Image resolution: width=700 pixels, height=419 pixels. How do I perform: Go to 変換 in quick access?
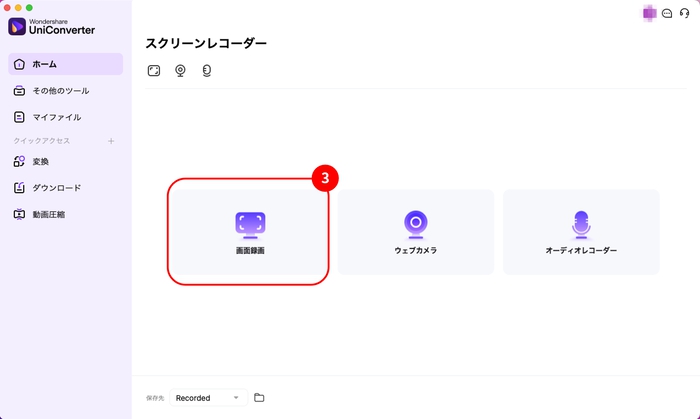pos(65,161)
